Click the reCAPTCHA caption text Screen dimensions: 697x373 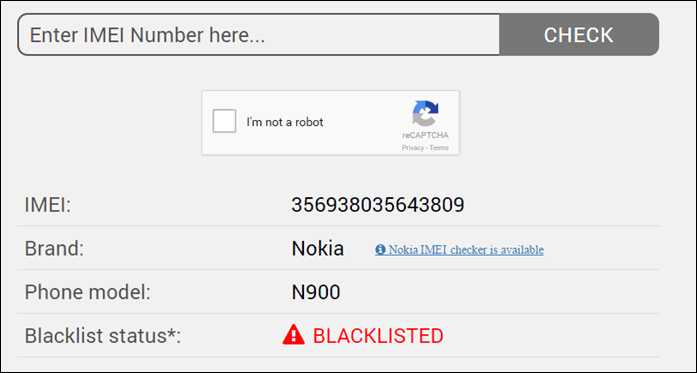(x=425, y=136)
